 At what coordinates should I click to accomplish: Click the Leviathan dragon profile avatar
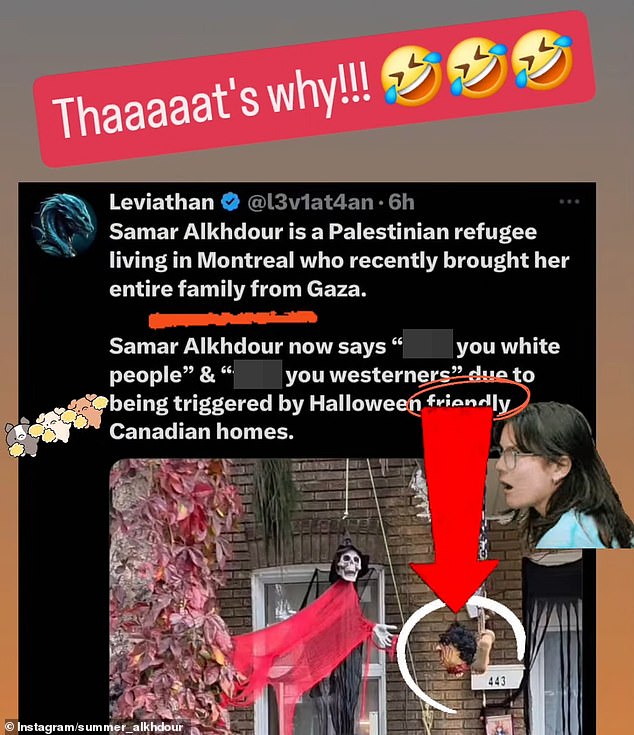pos(64,225)
